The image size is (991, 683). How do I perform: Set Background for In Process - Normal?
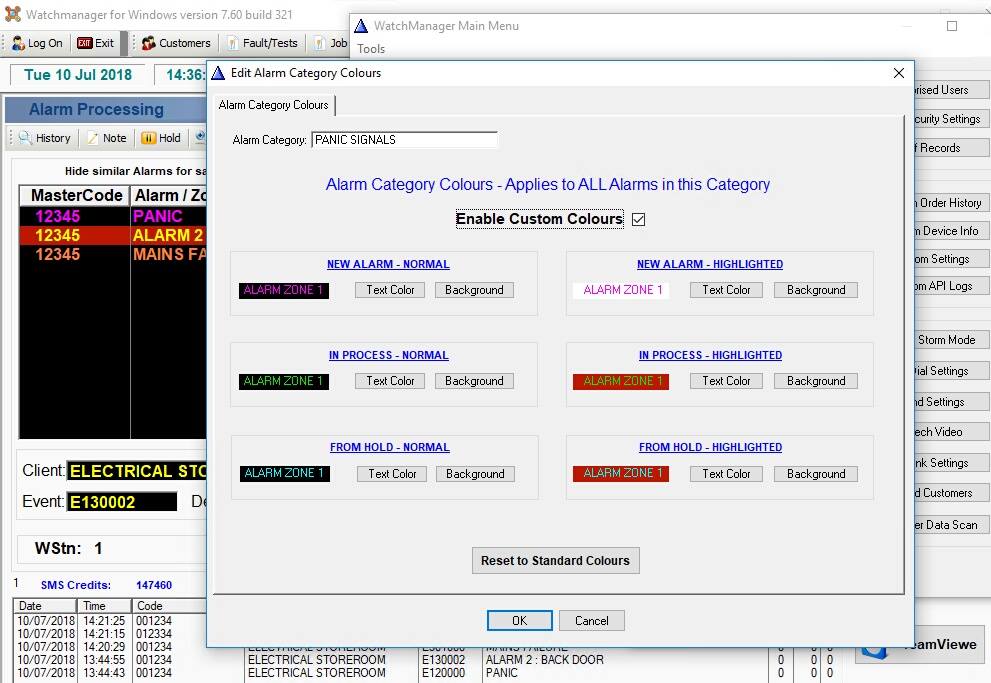[474, 381]
